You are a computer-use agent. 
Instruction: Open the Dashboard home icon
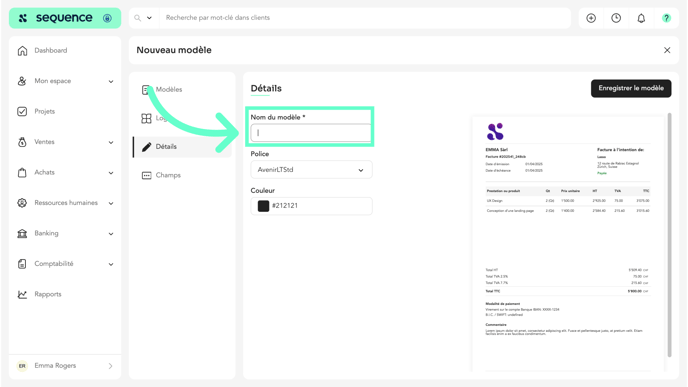pyautogui.click(x=22, y=50)
